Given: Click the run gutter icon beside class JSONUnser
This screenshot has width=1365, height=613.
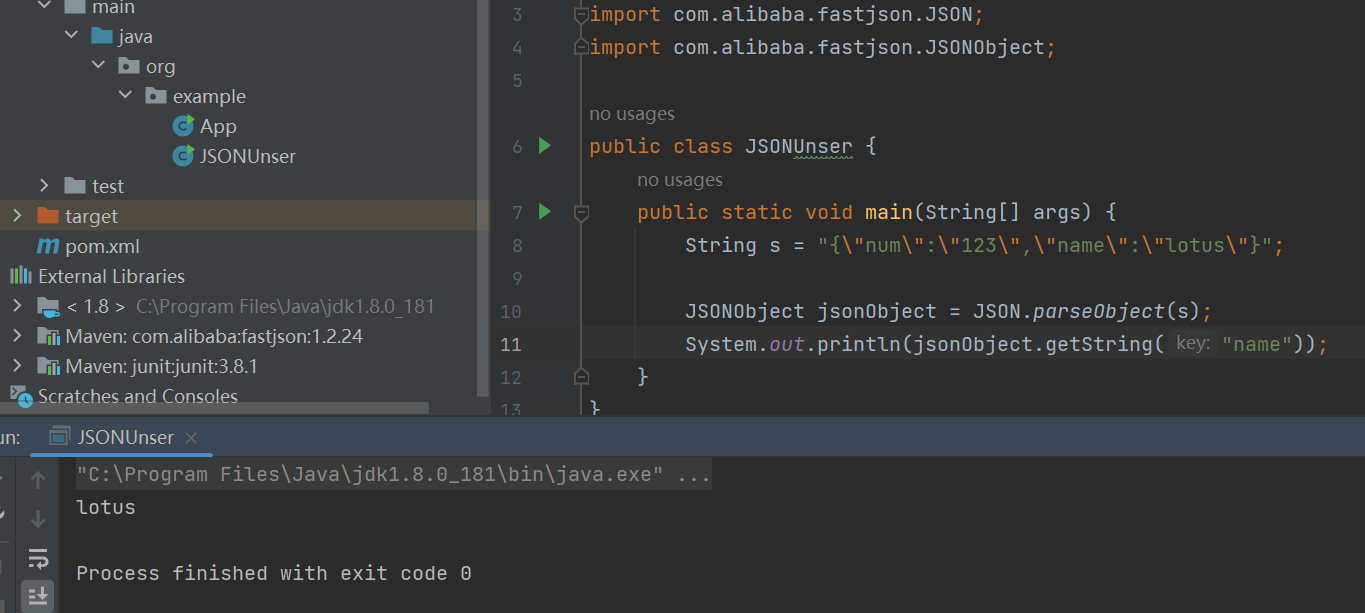Looking at the screenshot, I should click(x=545, y=146).
